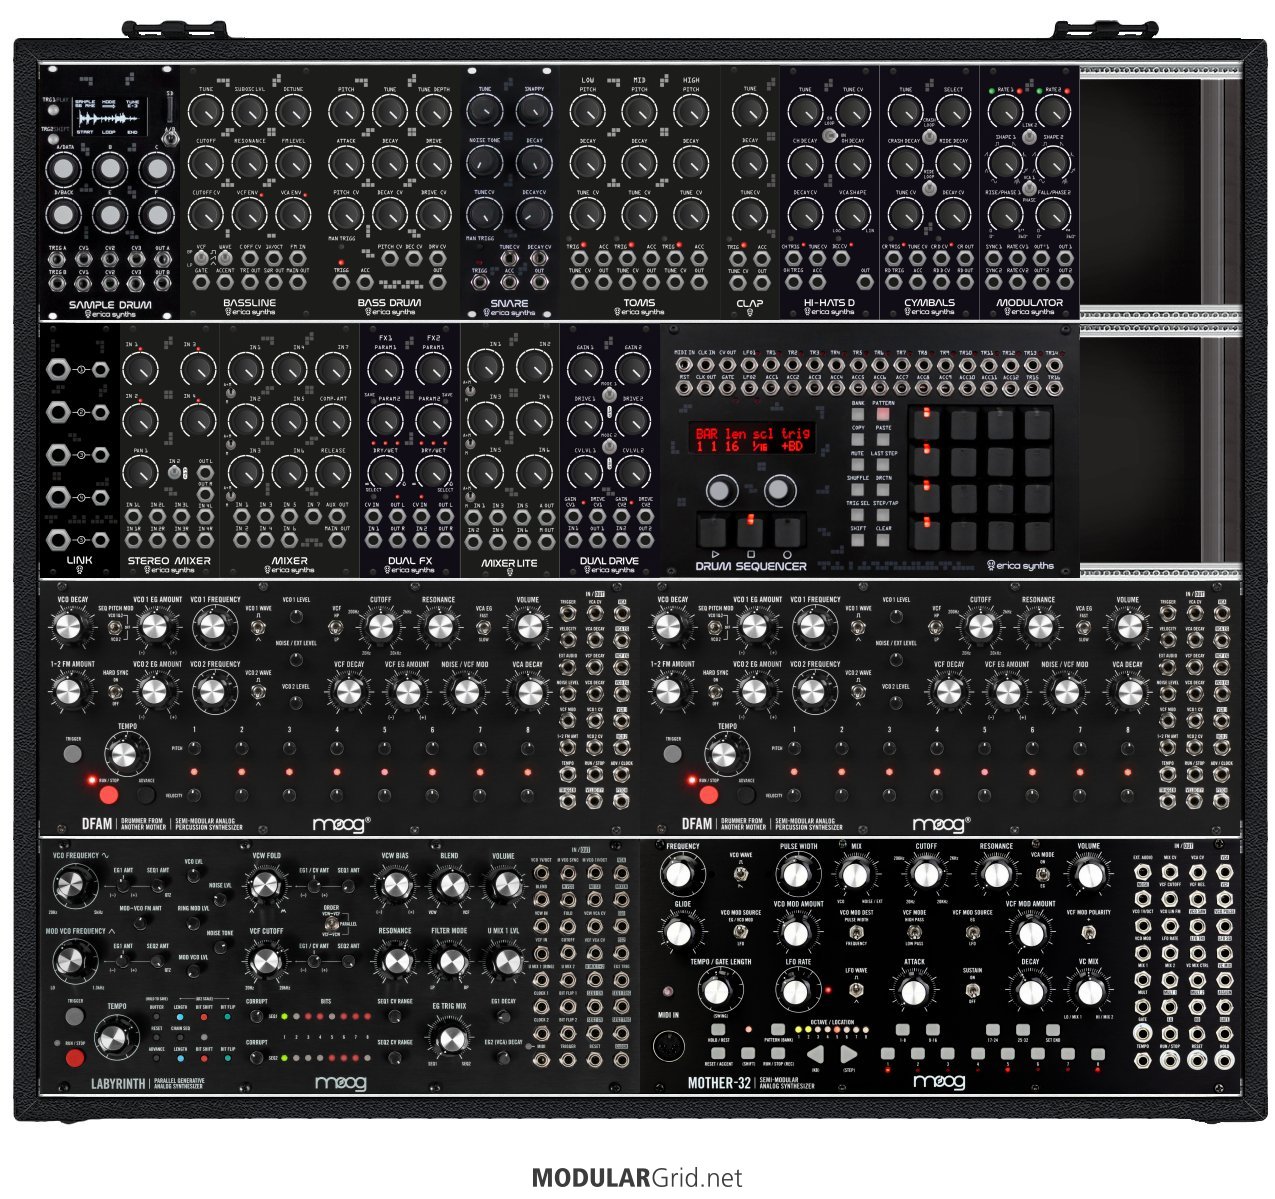Click the left encoder knob on Drum Sequencer
1275x1199 pixels.
720,490
